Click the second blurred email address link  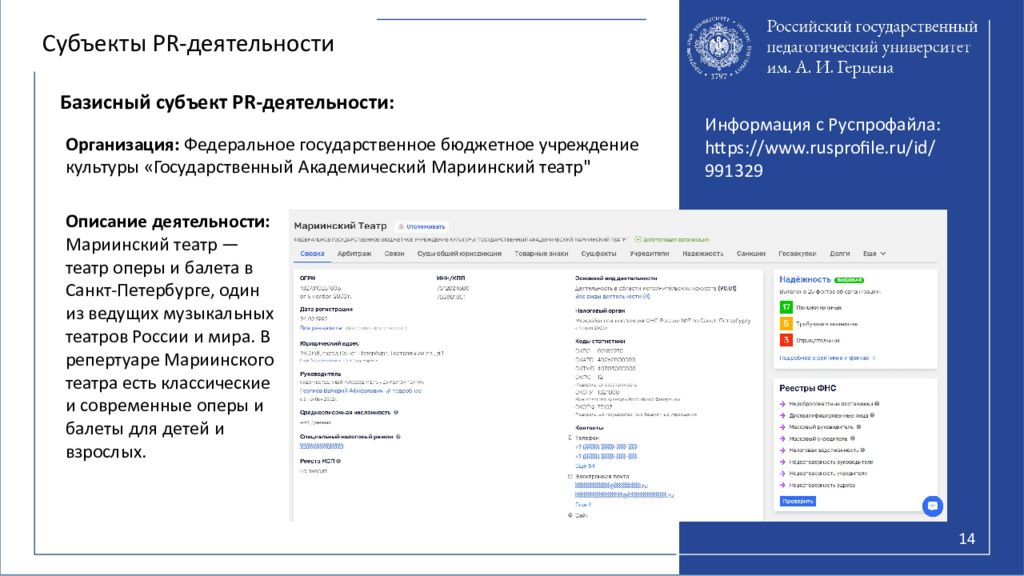pyautogui.click(x=624, y=495)
